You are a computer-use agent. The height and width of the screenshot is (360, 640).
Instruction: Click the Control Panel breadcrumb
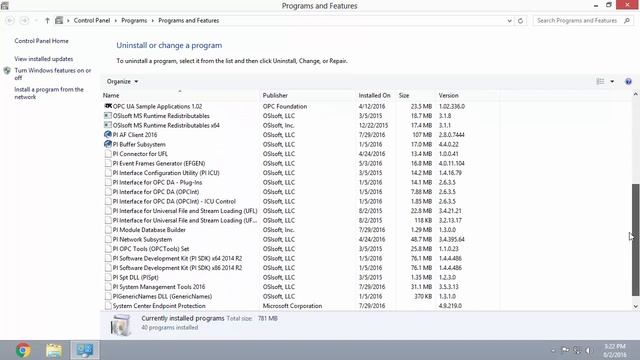coord(92,20)
